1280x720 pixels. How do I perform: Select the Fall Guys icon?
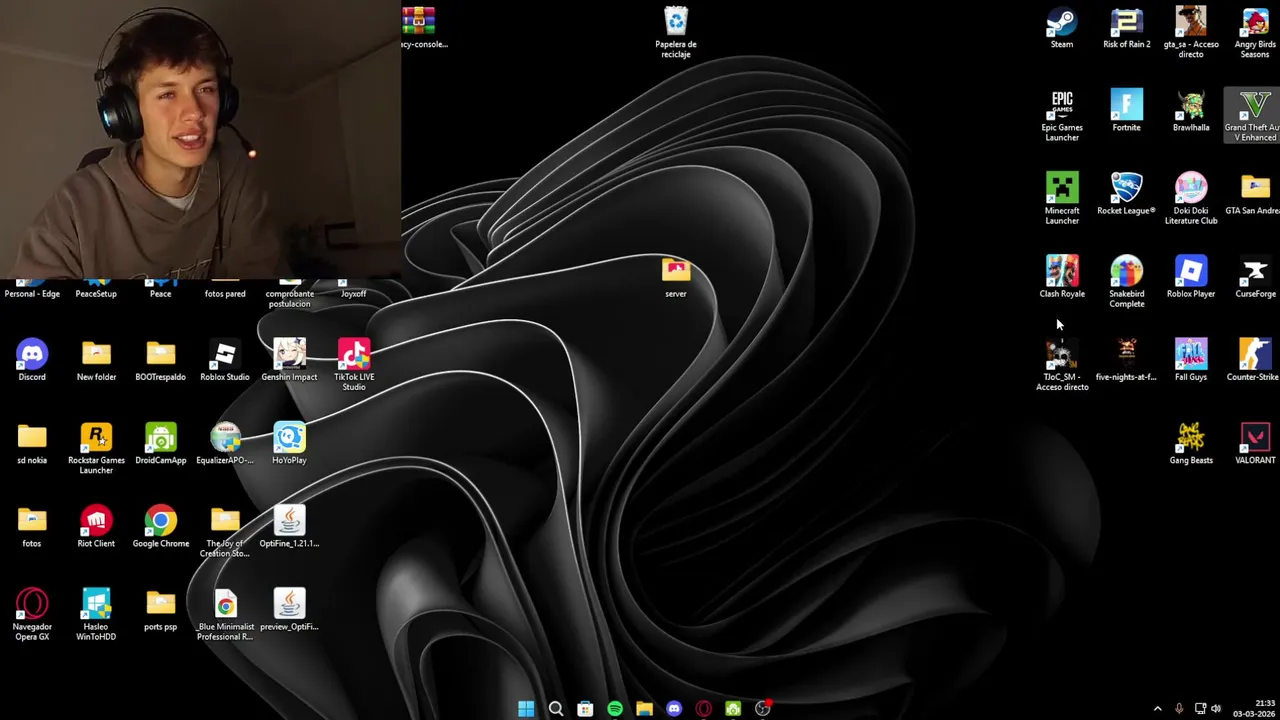(1190, 360)
